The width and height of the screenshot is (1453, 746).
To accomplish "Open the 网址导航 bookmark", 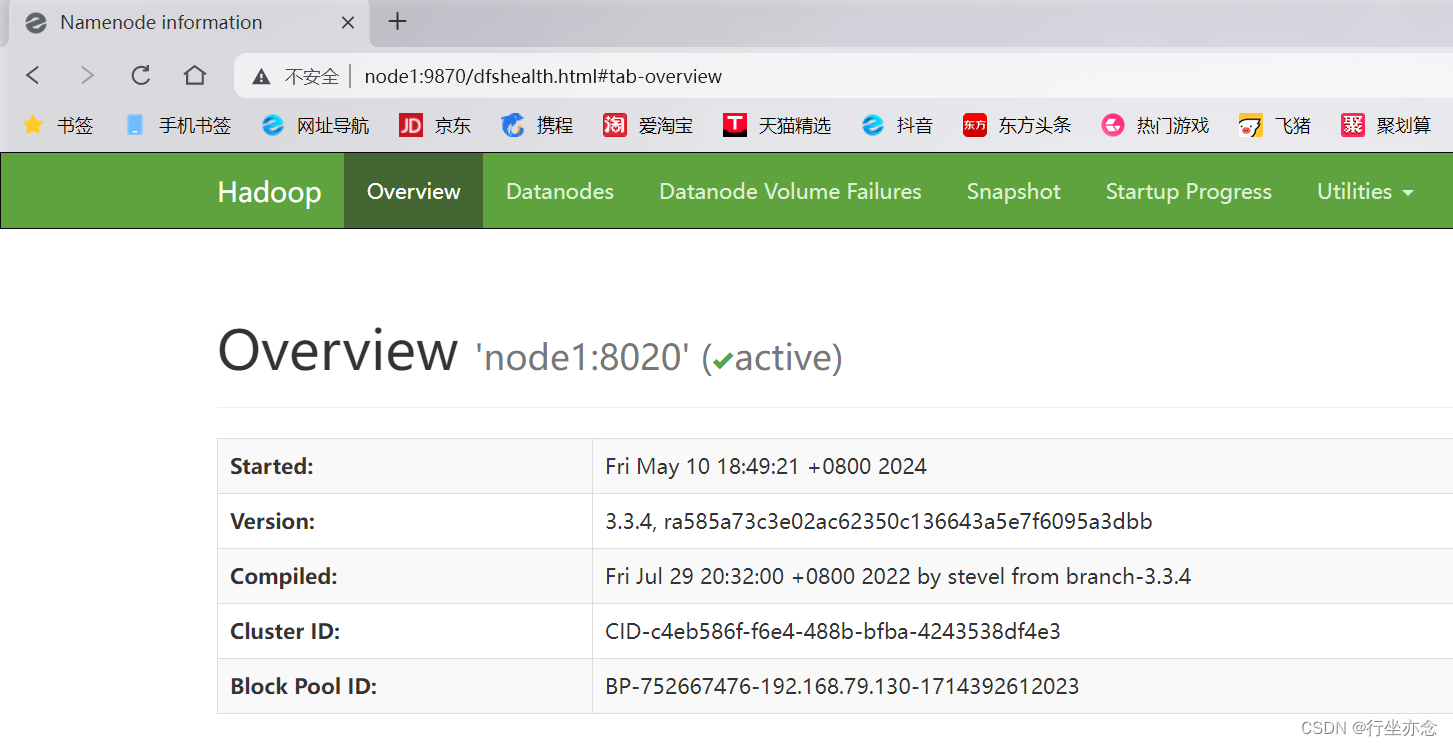I will [x=316, y=124].
